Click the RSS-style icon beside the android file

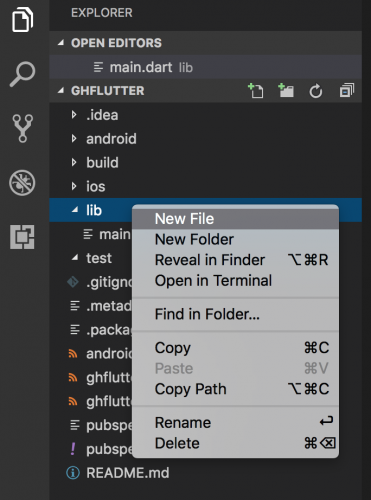click(x=73, y=353)
